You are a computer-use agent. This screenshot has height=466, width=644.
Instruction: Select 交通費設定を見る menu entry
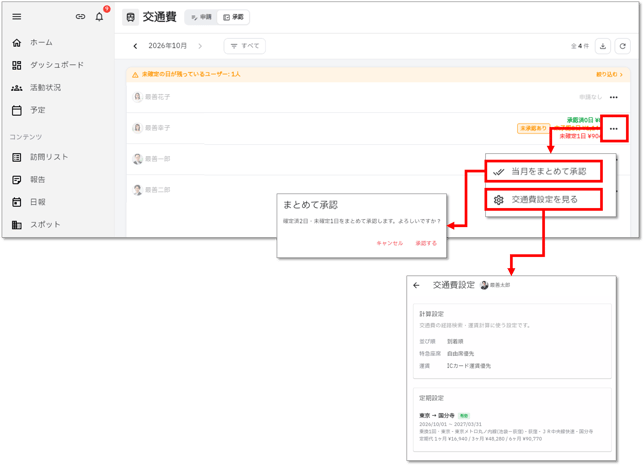(543, 200)
